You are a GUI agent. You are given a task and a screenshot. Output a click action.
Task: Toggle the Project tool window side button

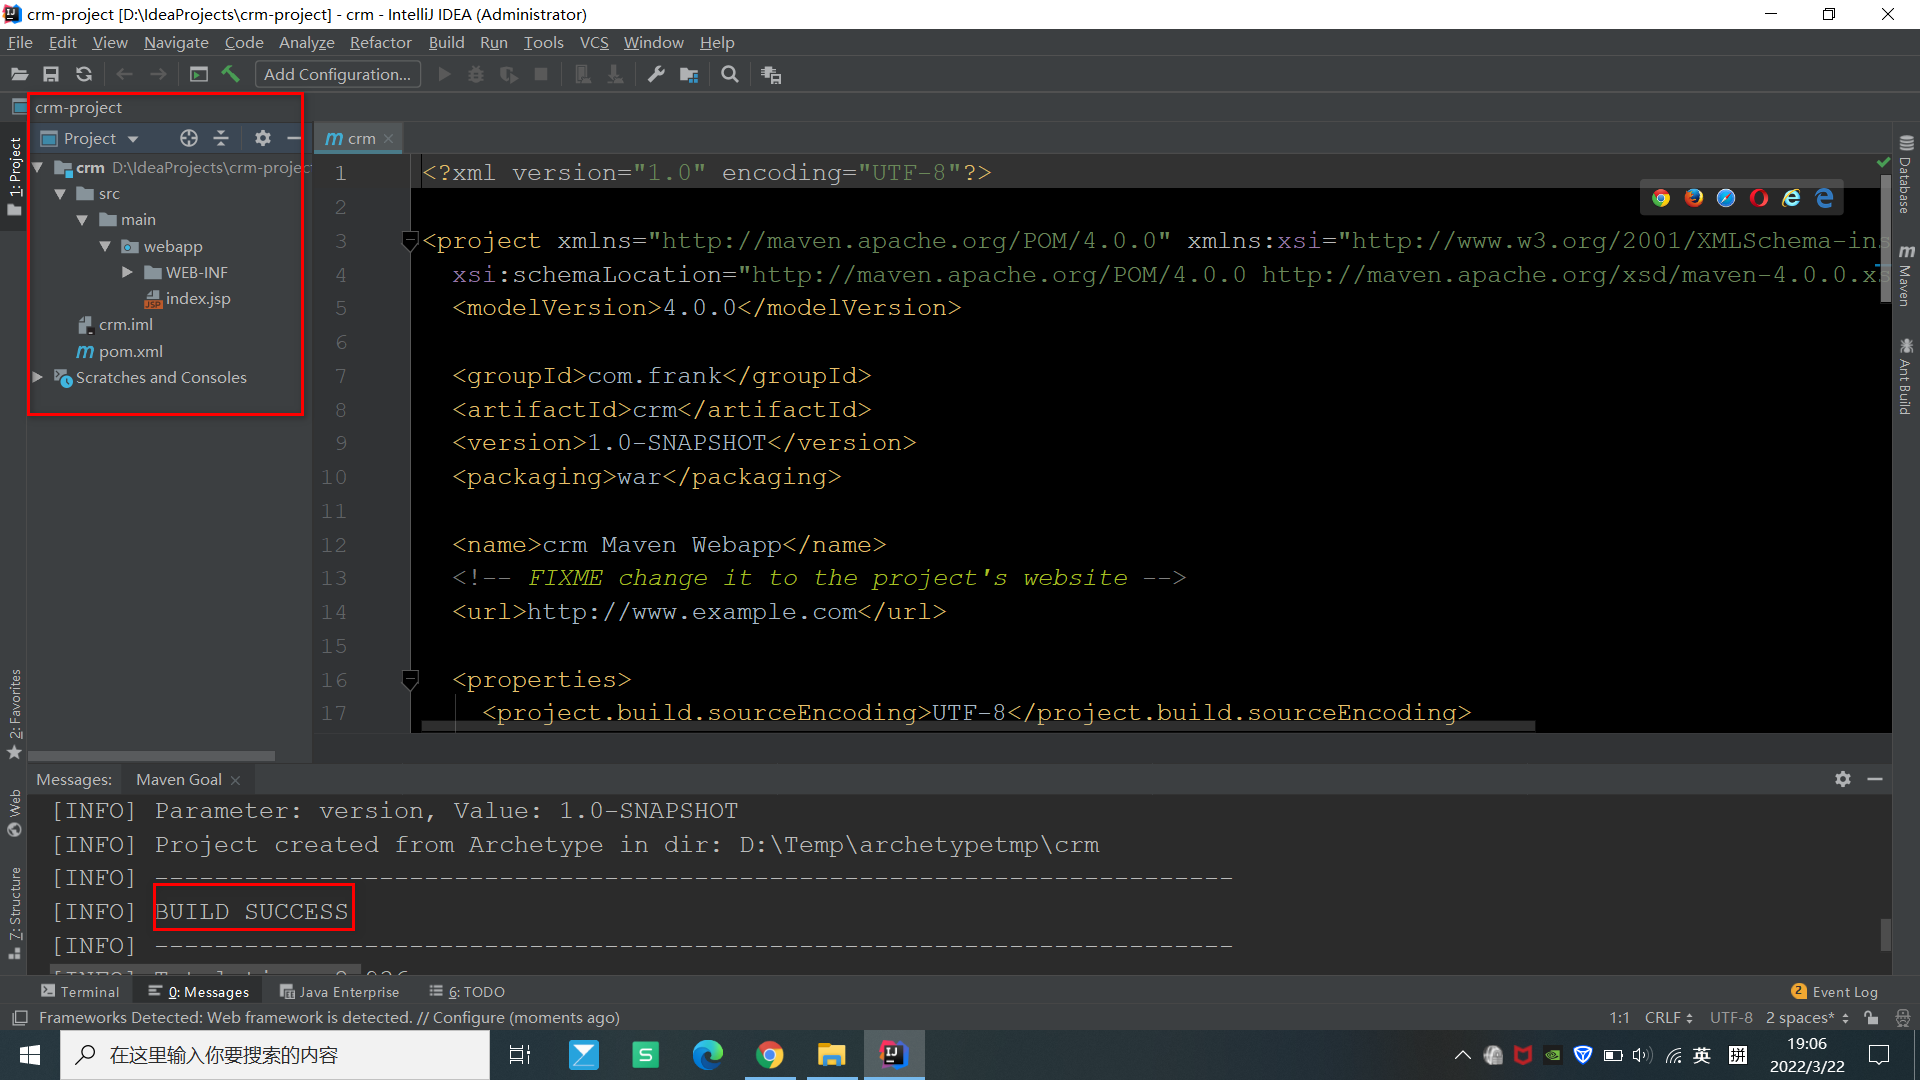click(x=14, y=175)
